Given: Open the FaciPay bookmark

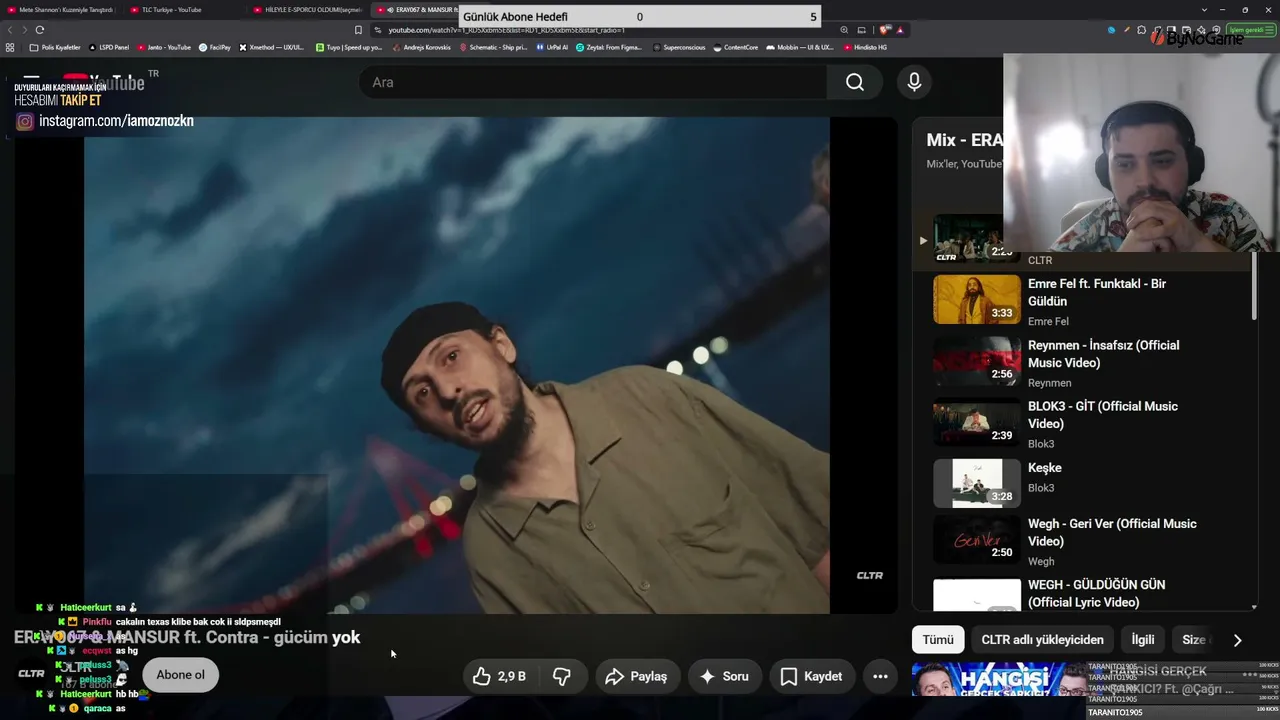Looking at the screenshot, I should [215, 47].
